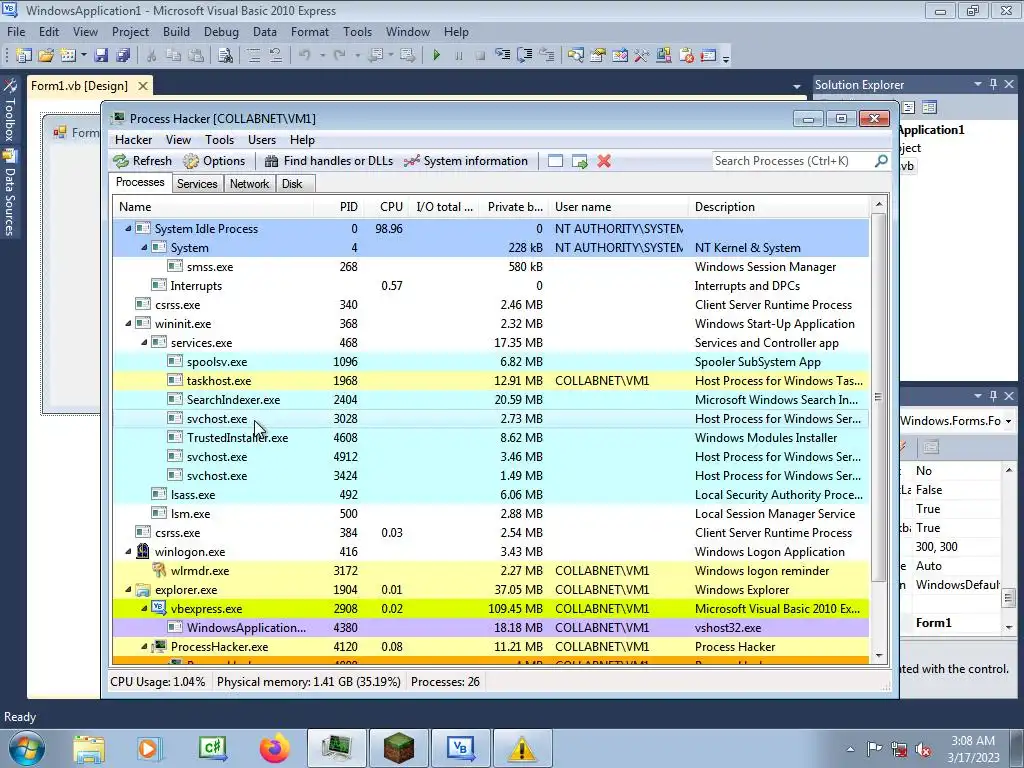Collapse the System Idle Process tree node
The height and width of the screenshot is (768, 1024).
click(x=128, y=229)
